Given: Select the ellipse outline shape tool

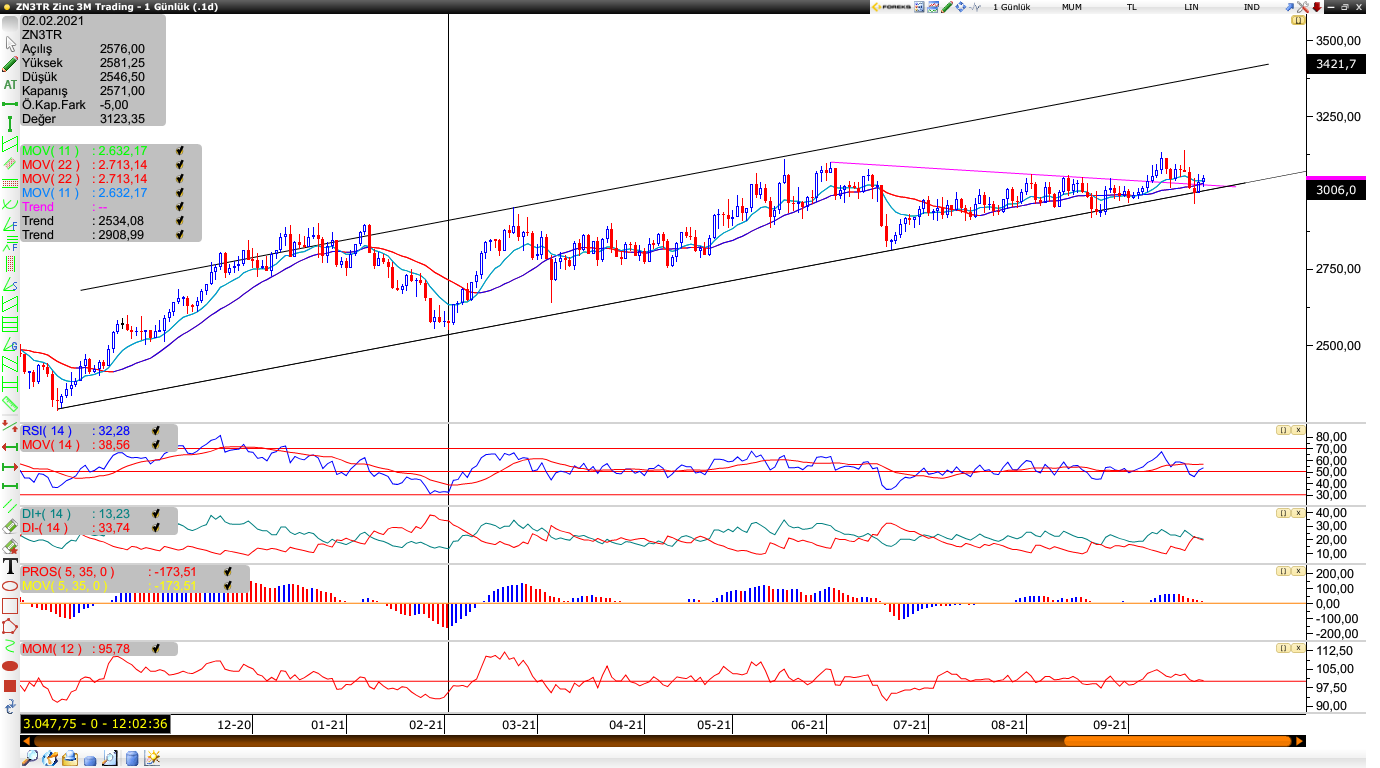Looking at the screenshot, I should 10,586.
